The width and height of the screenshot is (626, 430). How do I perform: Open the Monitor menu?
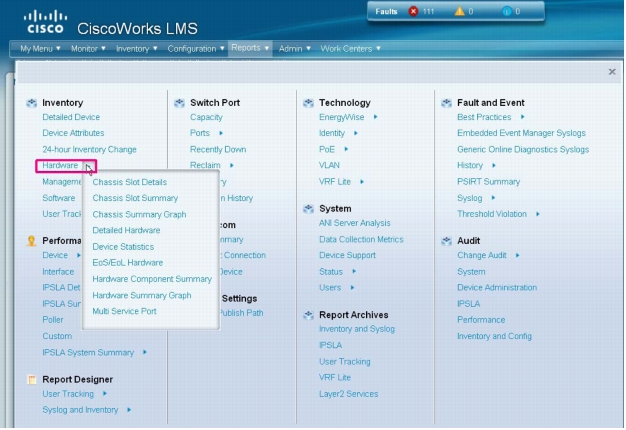coord(88,49)
